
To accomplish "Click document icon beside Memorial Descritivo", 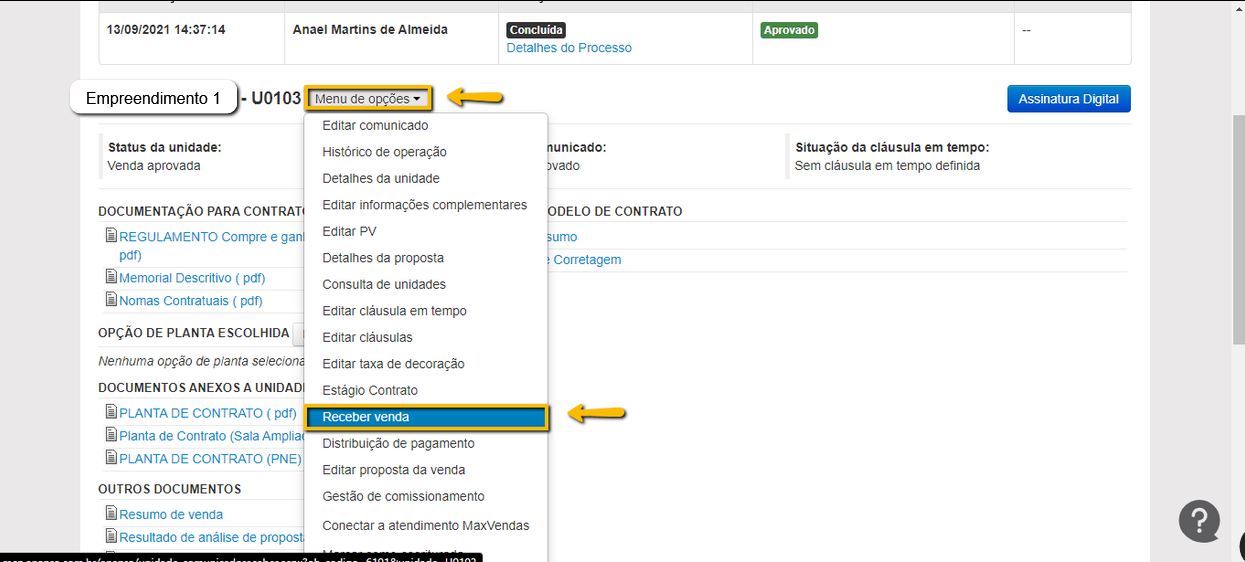I will [111, 277].
